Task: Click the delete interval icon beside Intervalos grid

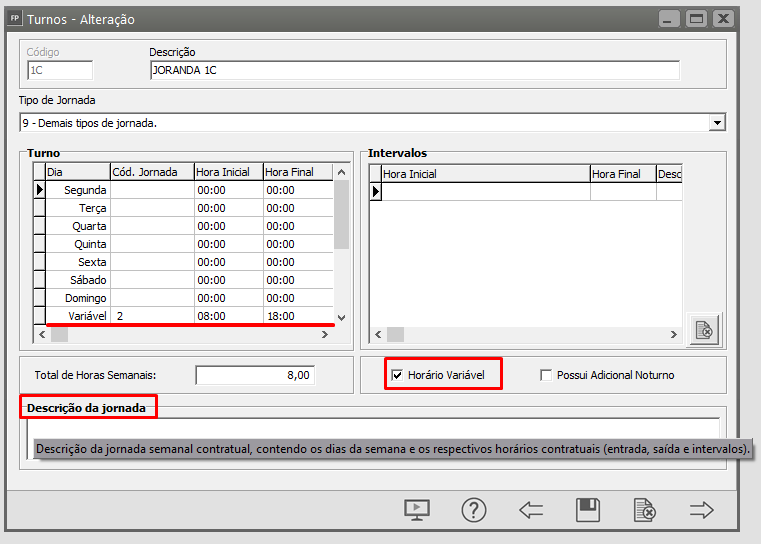Action: coord(704,330)
